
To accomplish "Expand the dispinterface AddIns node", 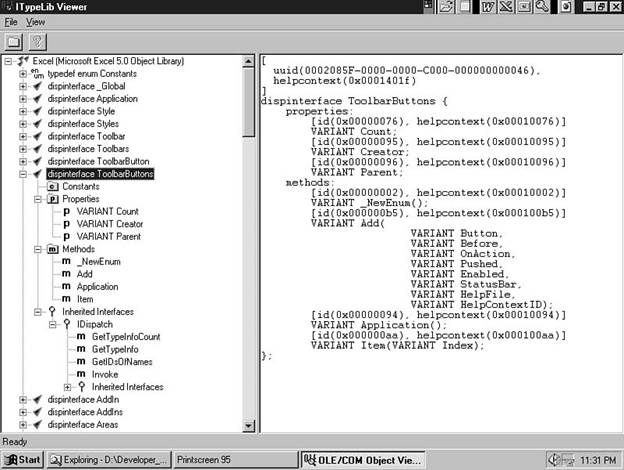I will coord(23,412).
